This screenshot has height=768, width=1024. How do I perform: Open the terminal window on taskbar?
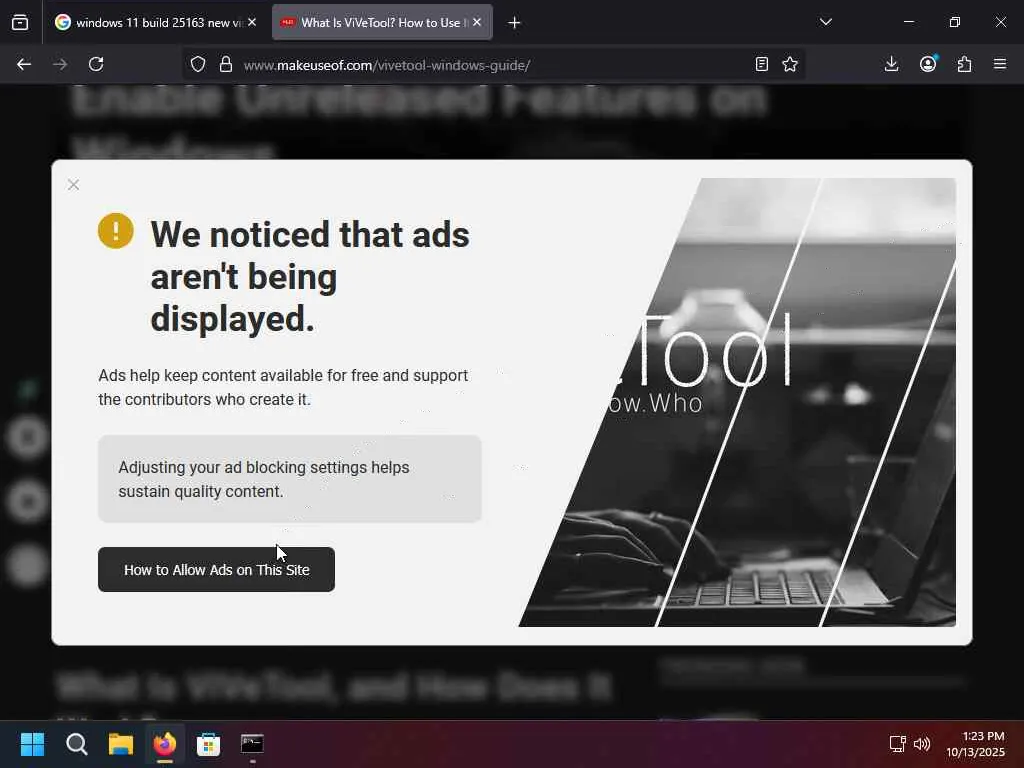tap(252, 744)
